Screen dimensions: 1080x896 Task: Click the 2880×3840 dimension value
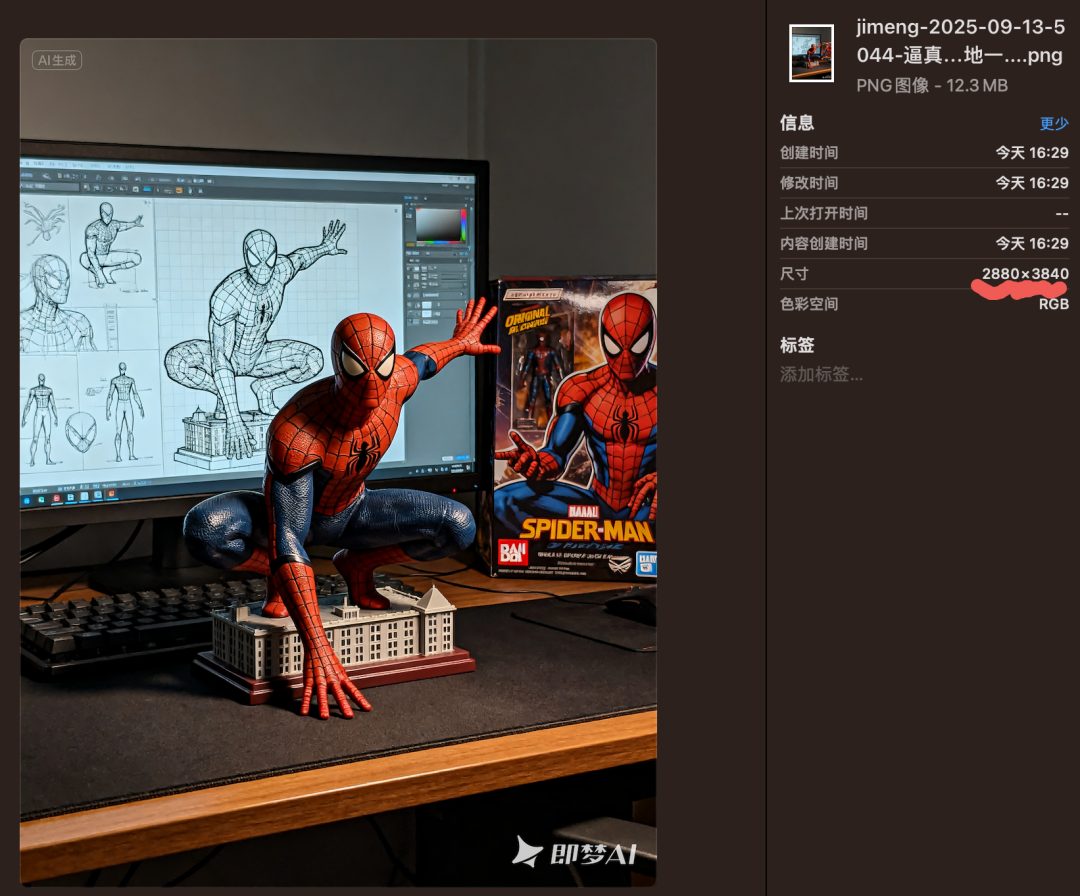coord(1025,274)
